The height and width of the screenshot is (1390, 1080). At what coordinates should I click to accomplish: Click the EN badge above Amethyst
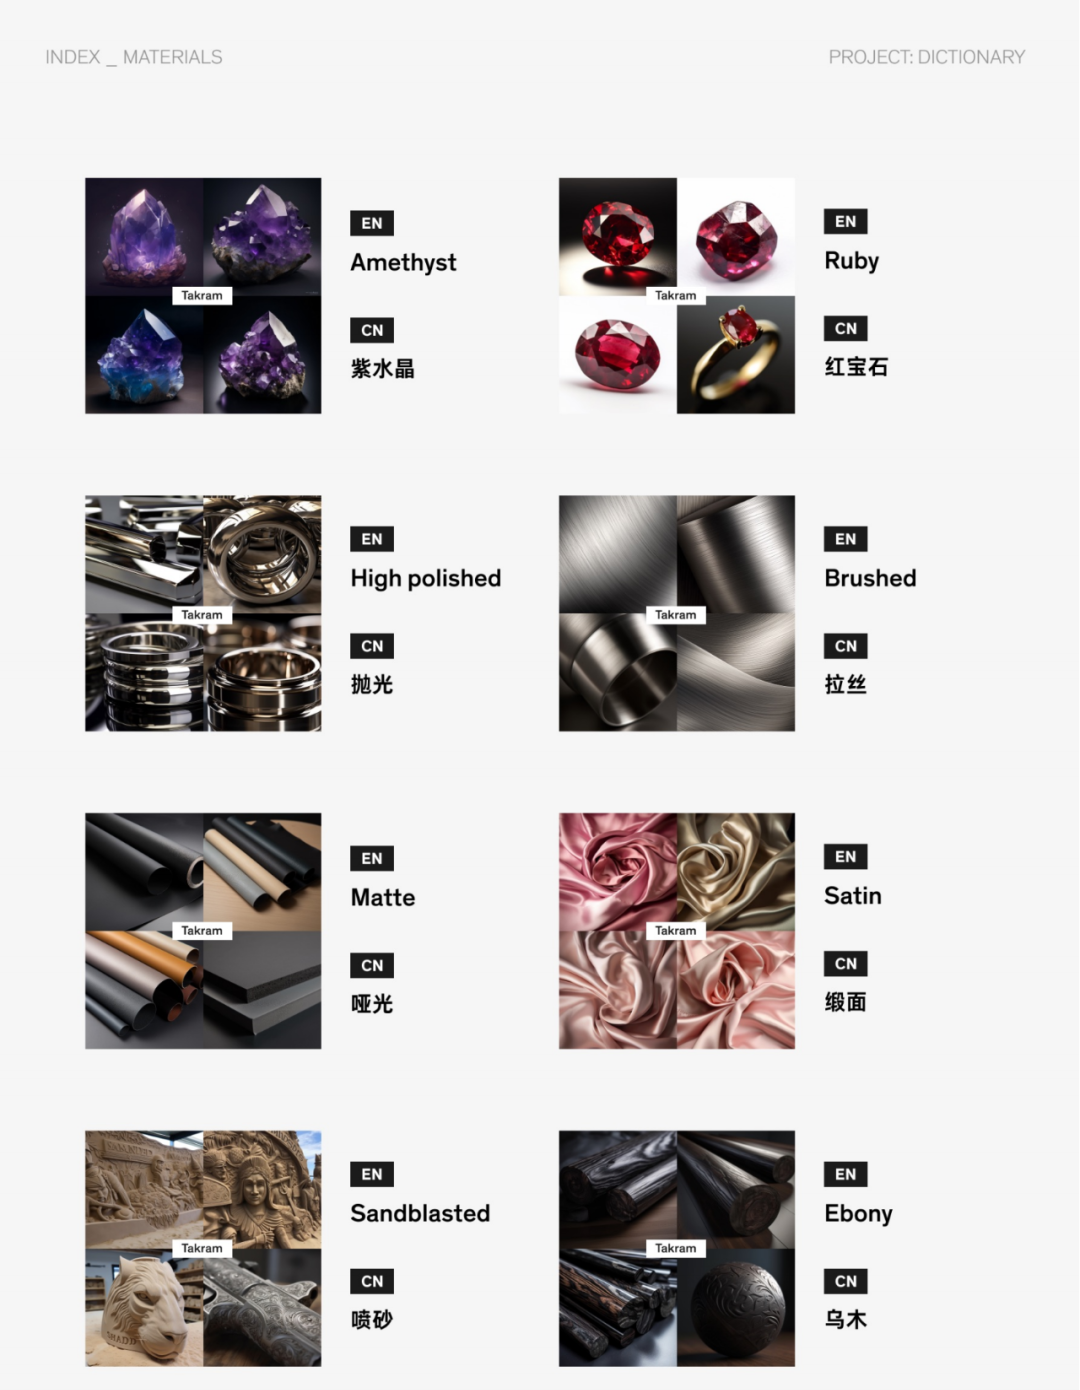coord(372,223)
